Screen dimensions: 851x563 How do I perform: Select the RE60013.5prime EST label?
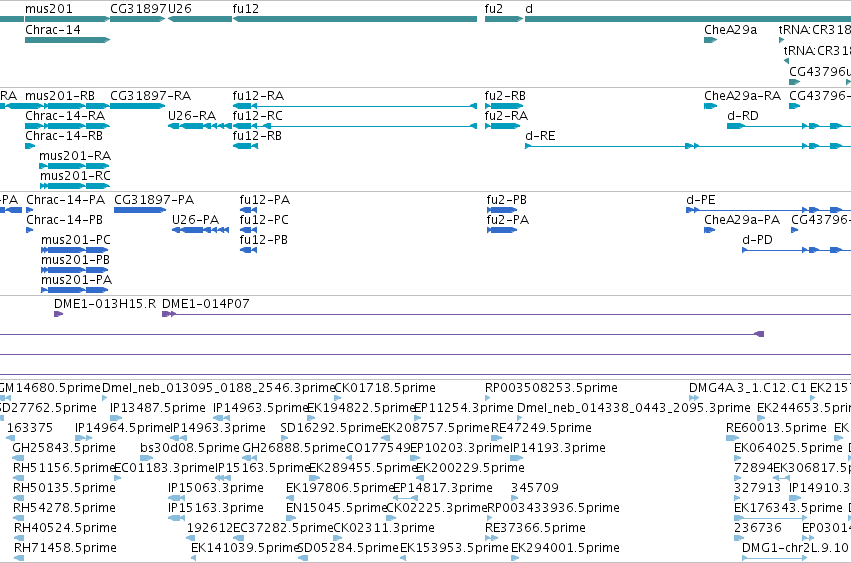click(x=776, y=428)
